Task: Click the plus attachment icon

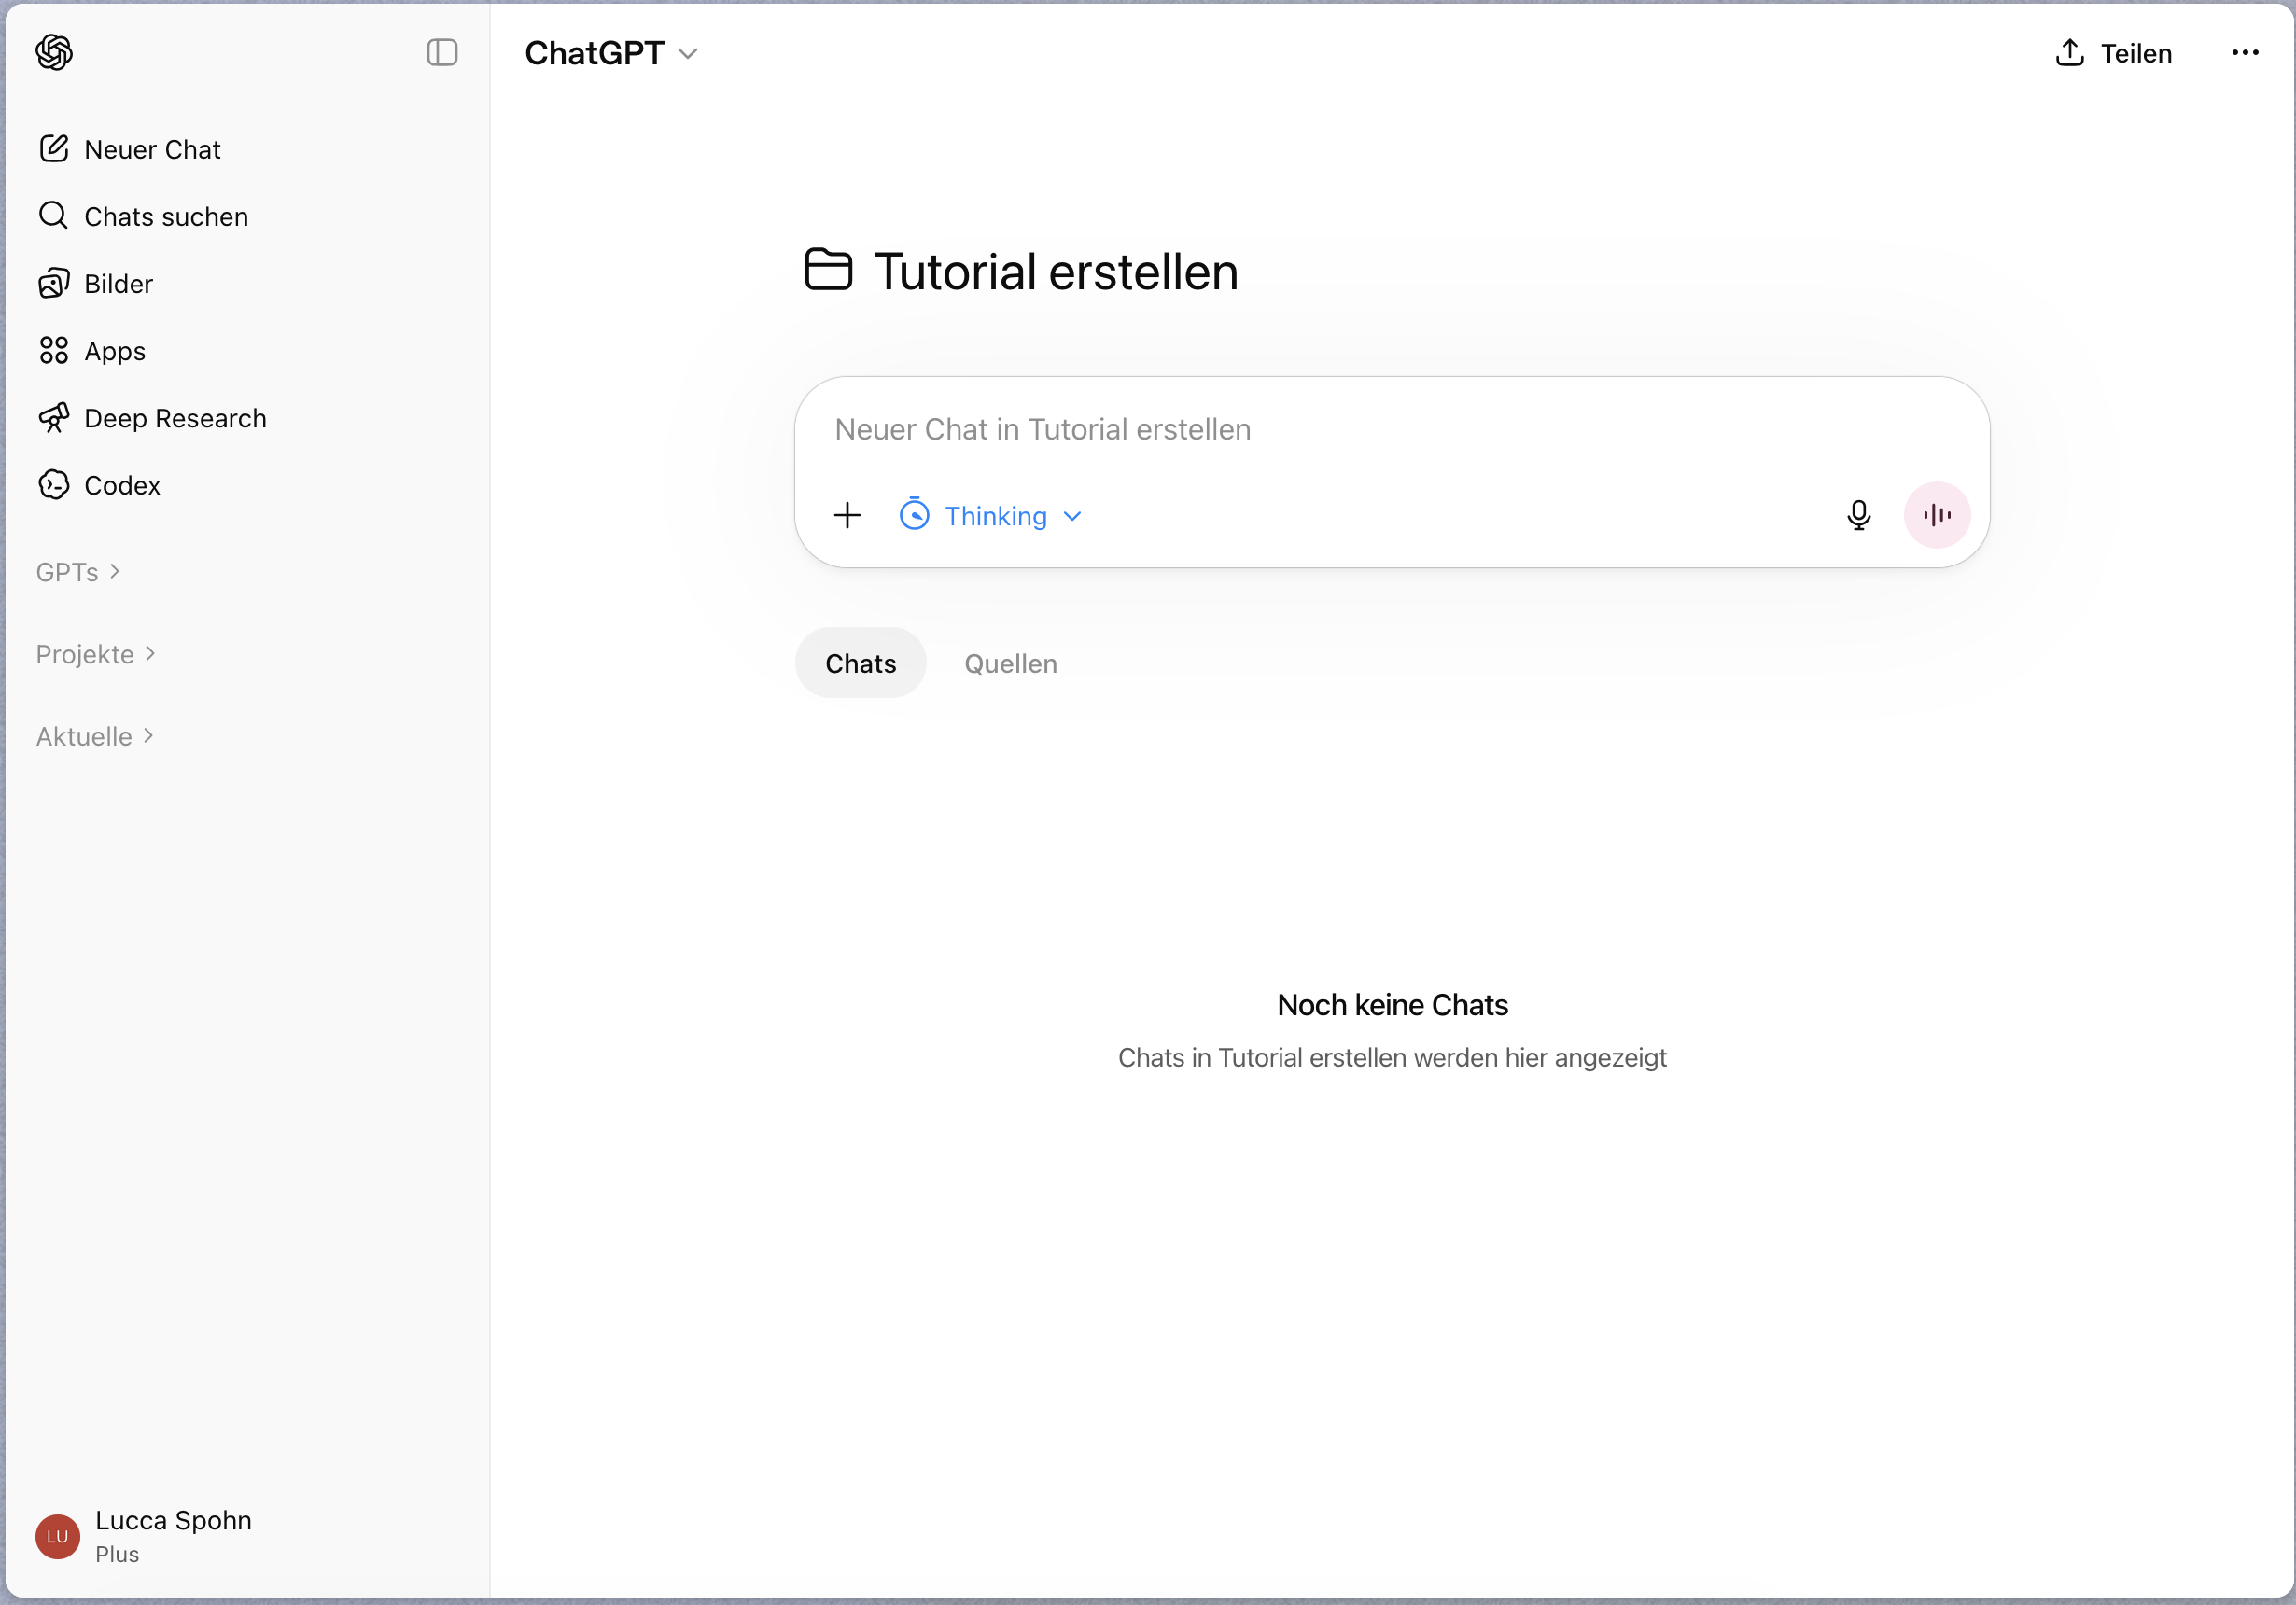Action: tap(847, 516)
